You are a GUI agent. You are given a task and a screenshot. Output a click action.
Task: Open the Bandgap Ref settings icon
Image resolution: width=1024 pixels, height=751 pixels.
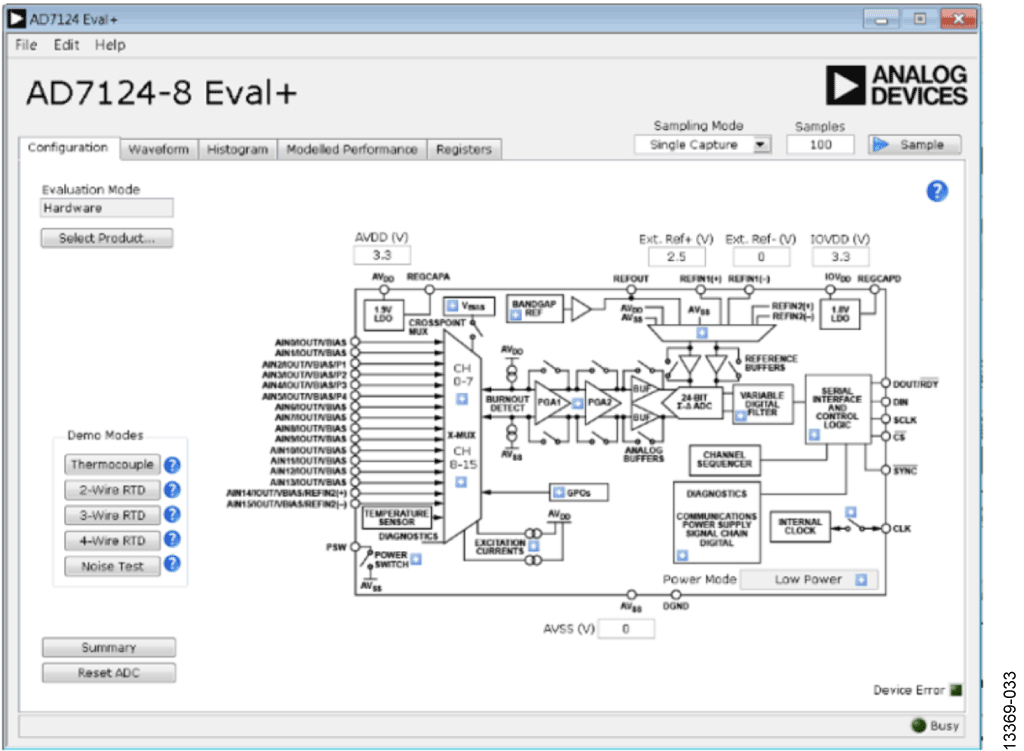point(517,314)
